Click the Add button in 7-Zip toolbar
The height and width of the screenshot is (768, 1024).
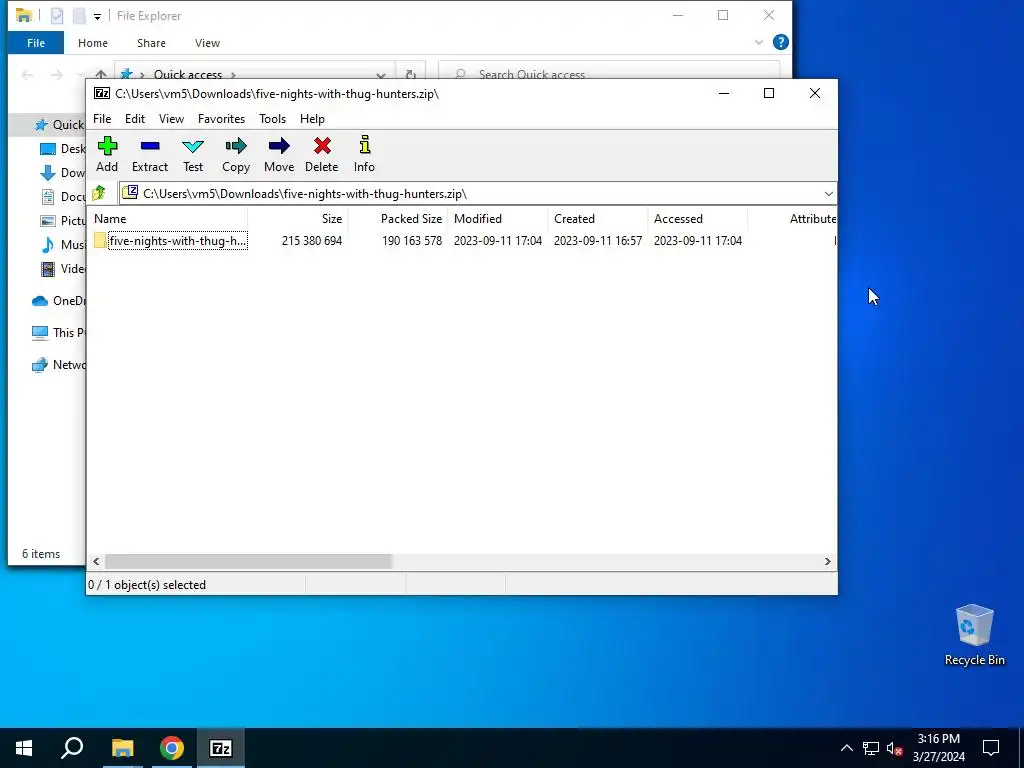coord(107,155)
